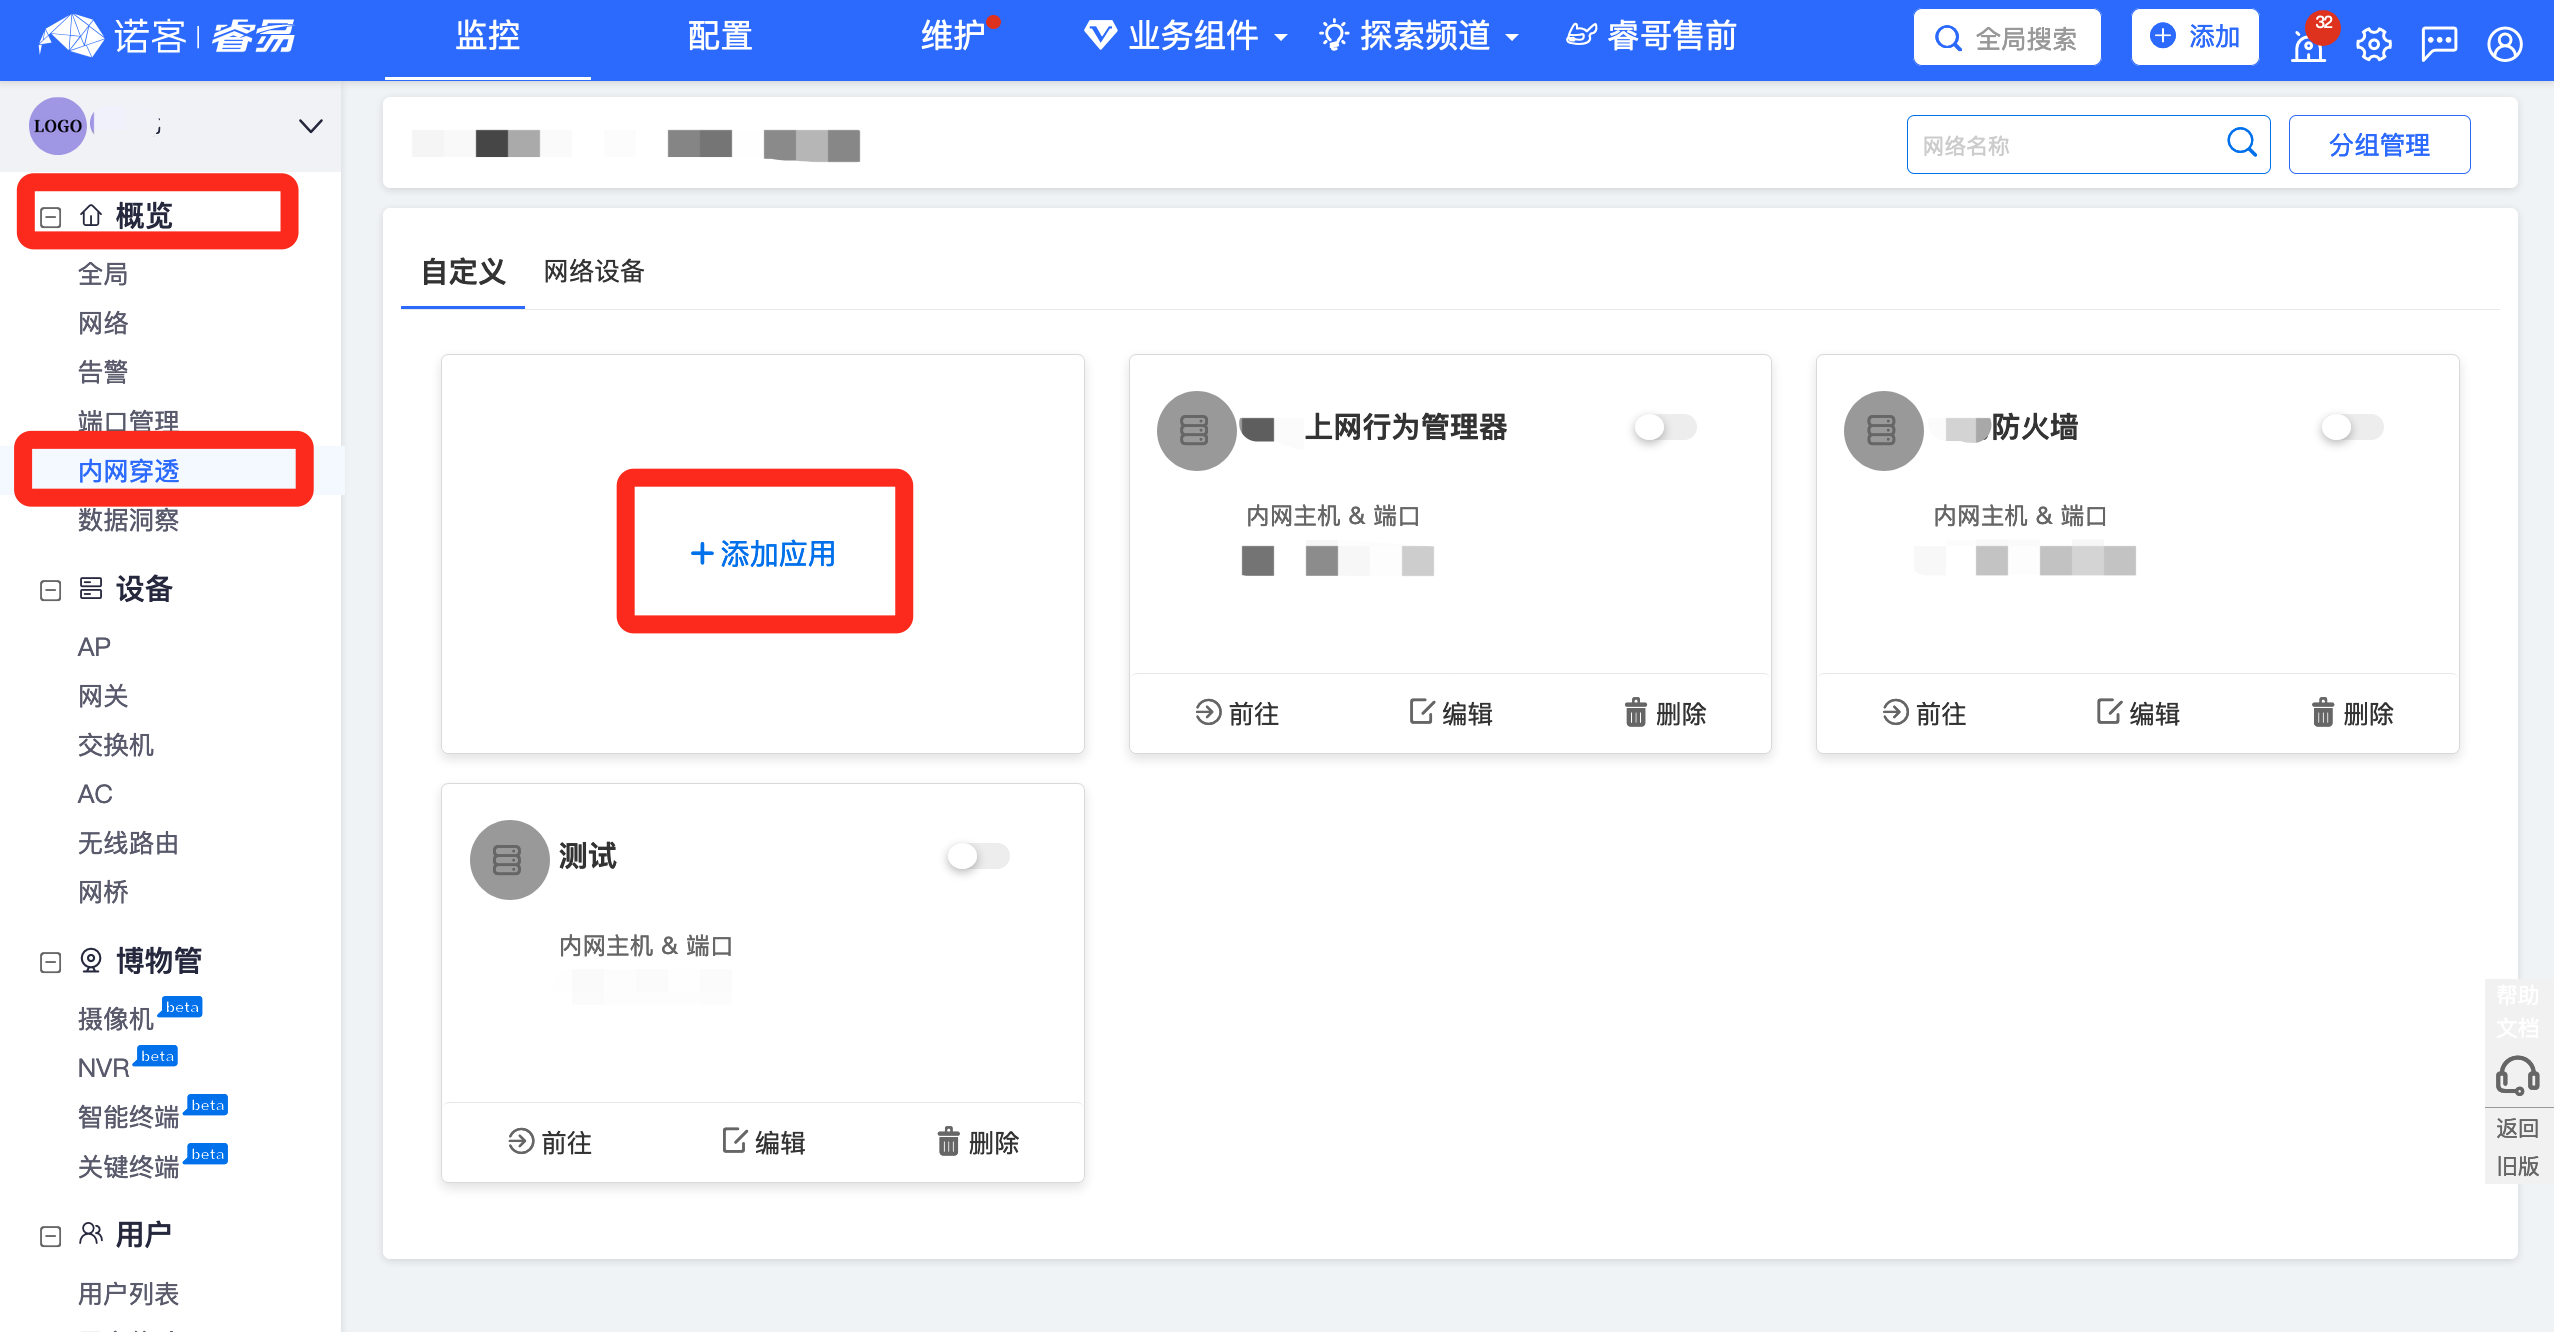The width and height of the screenshot is (2554, 1332).
Task: Select the 网络设备 tab
Action: [594, 272]
